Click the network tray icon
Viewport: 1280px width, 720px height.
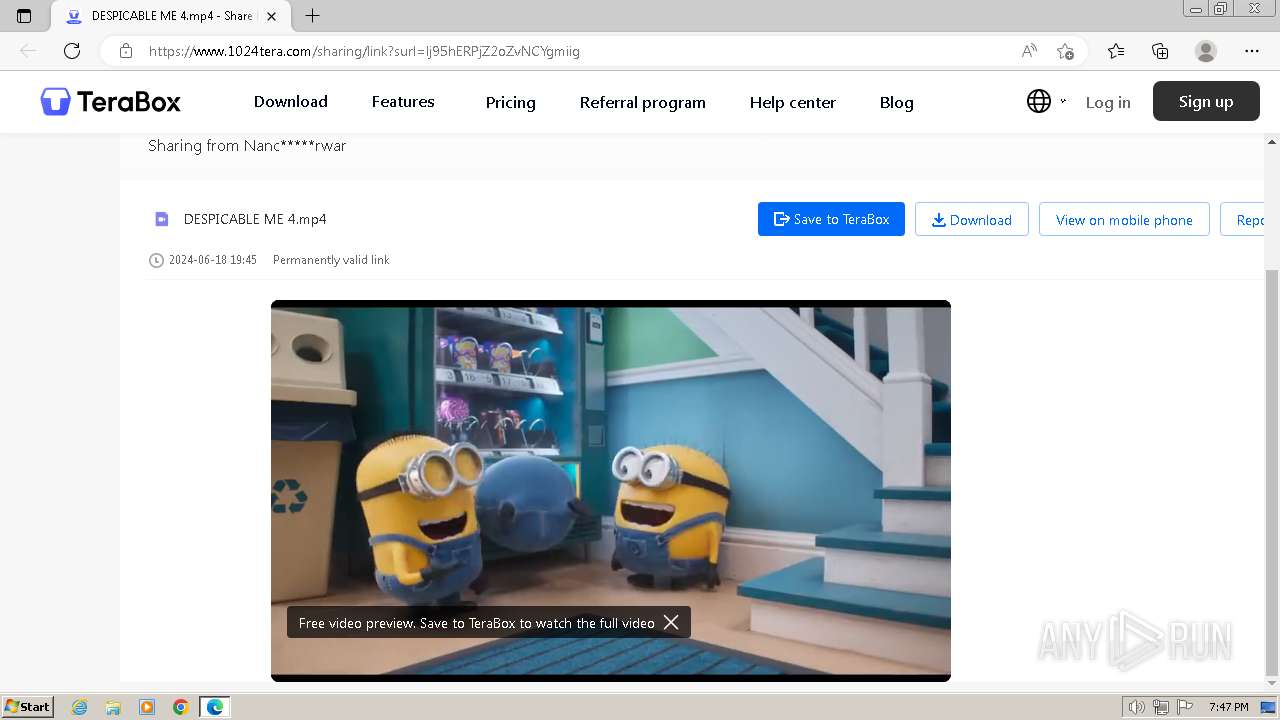click(x=1161, y=707)
